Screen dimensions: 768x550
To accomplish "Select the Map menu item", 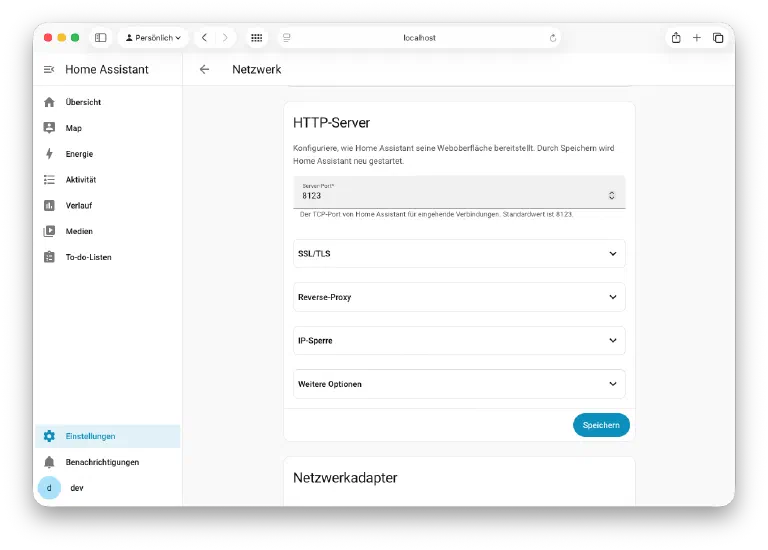I will coord(108,128).
